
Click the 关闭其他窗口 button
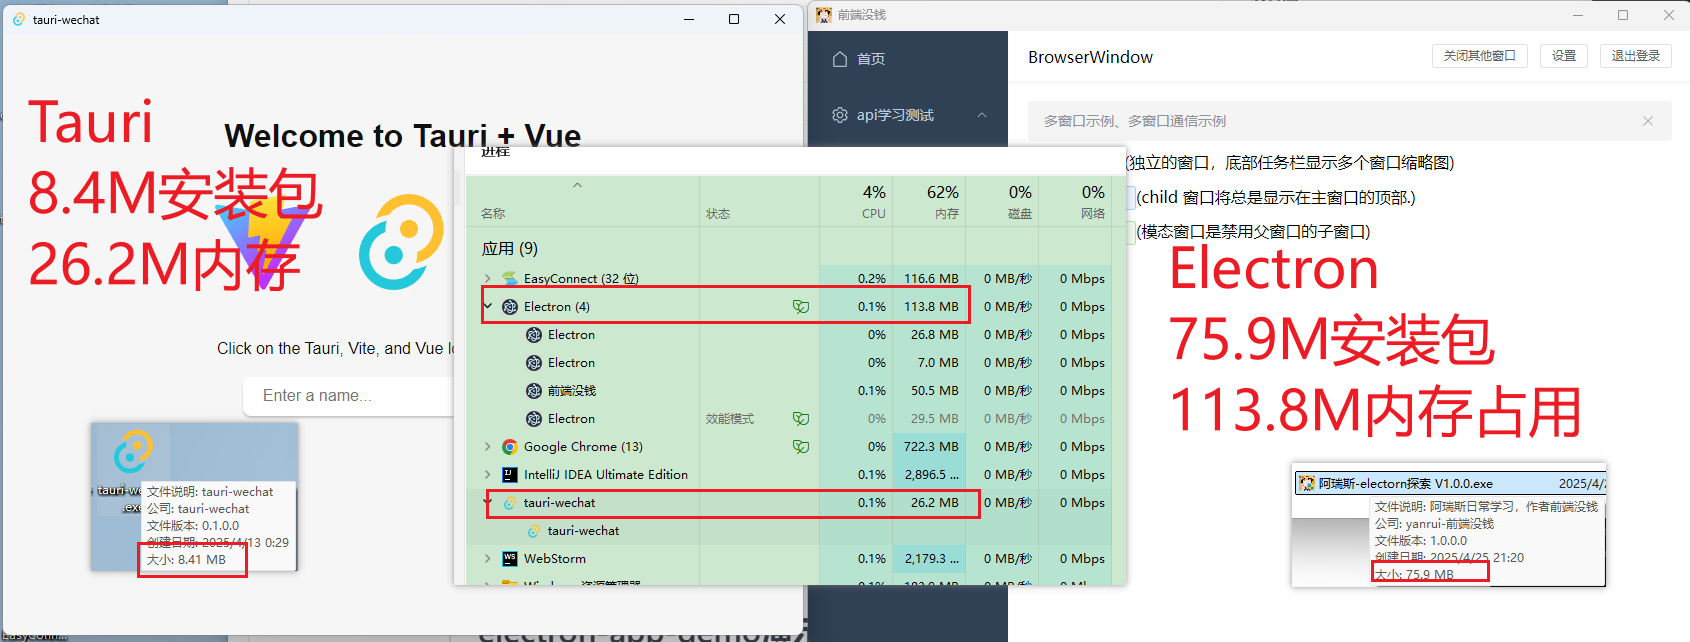pos(1480,56)
